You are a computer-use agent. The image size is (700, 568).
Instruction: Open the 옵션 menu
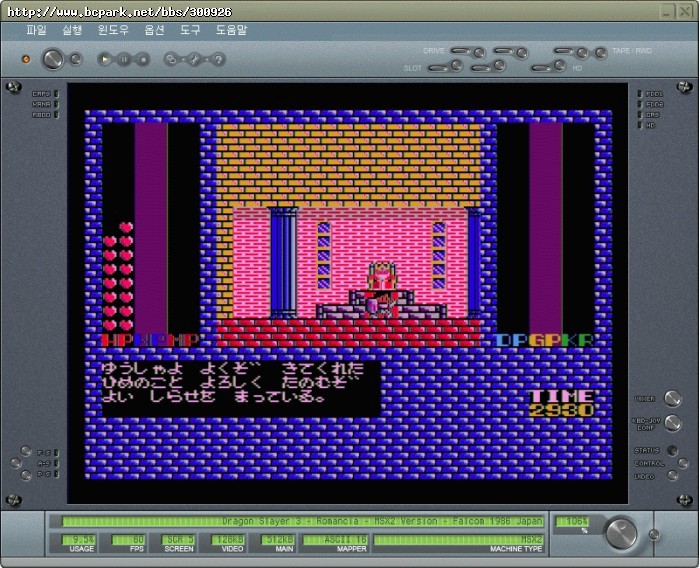[x=154, y=30]
